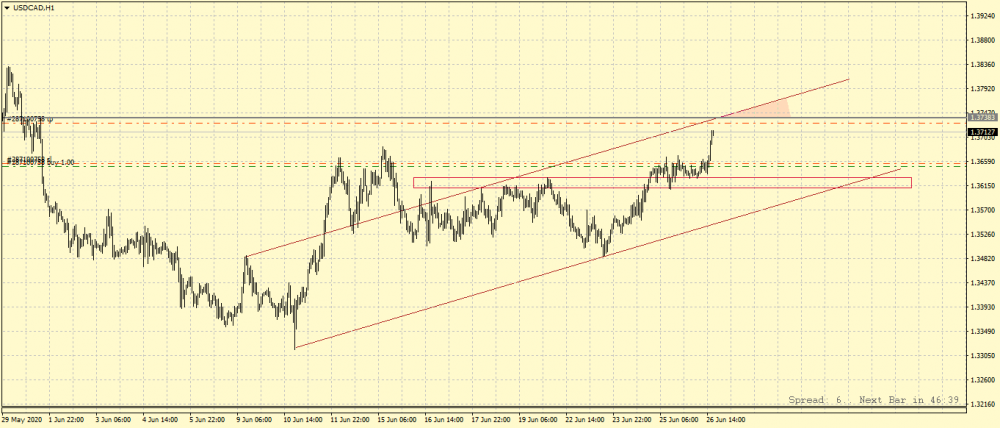Click the 29 May 2020 date label
The image size is (1000, 428).
(20, 420)
